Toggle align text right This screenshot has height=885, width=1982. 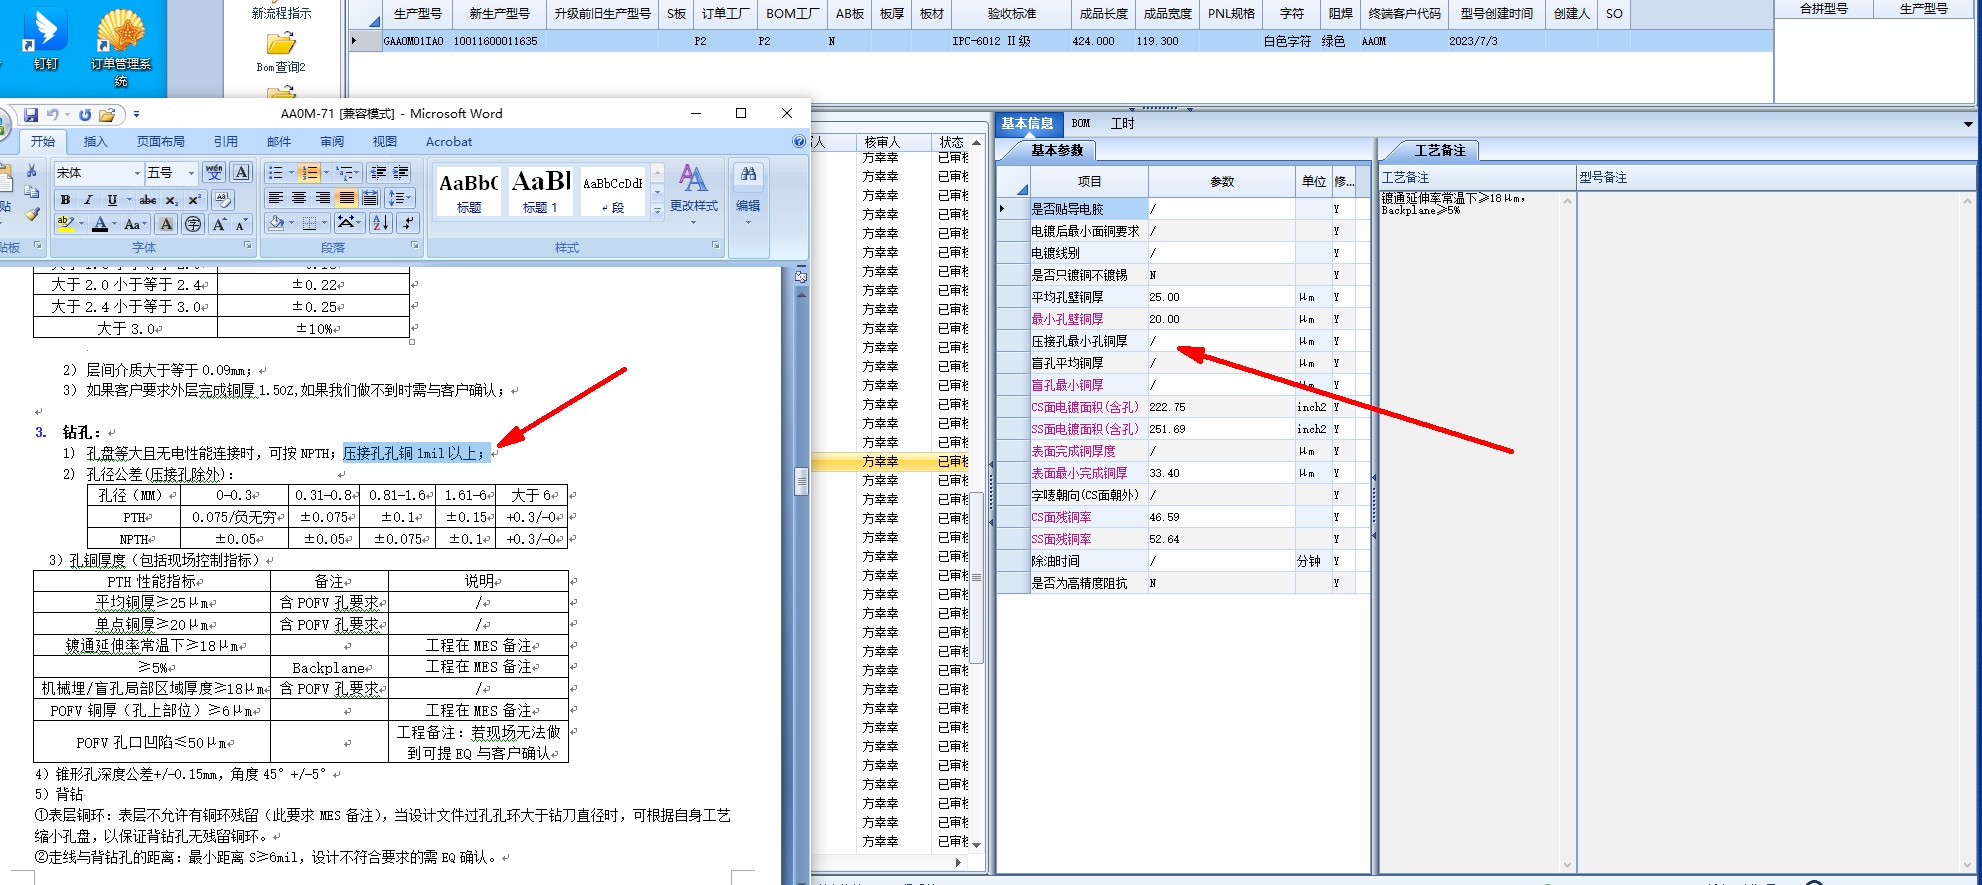click(323, 198)
